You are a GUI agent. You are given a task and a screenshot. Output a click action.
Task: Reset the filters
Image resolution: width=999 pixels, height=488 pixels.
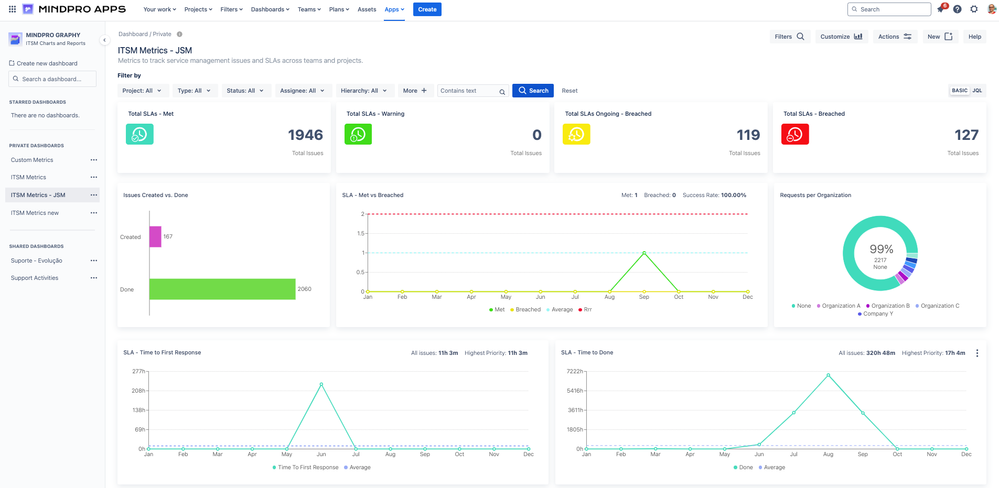[x=570, y=91]
